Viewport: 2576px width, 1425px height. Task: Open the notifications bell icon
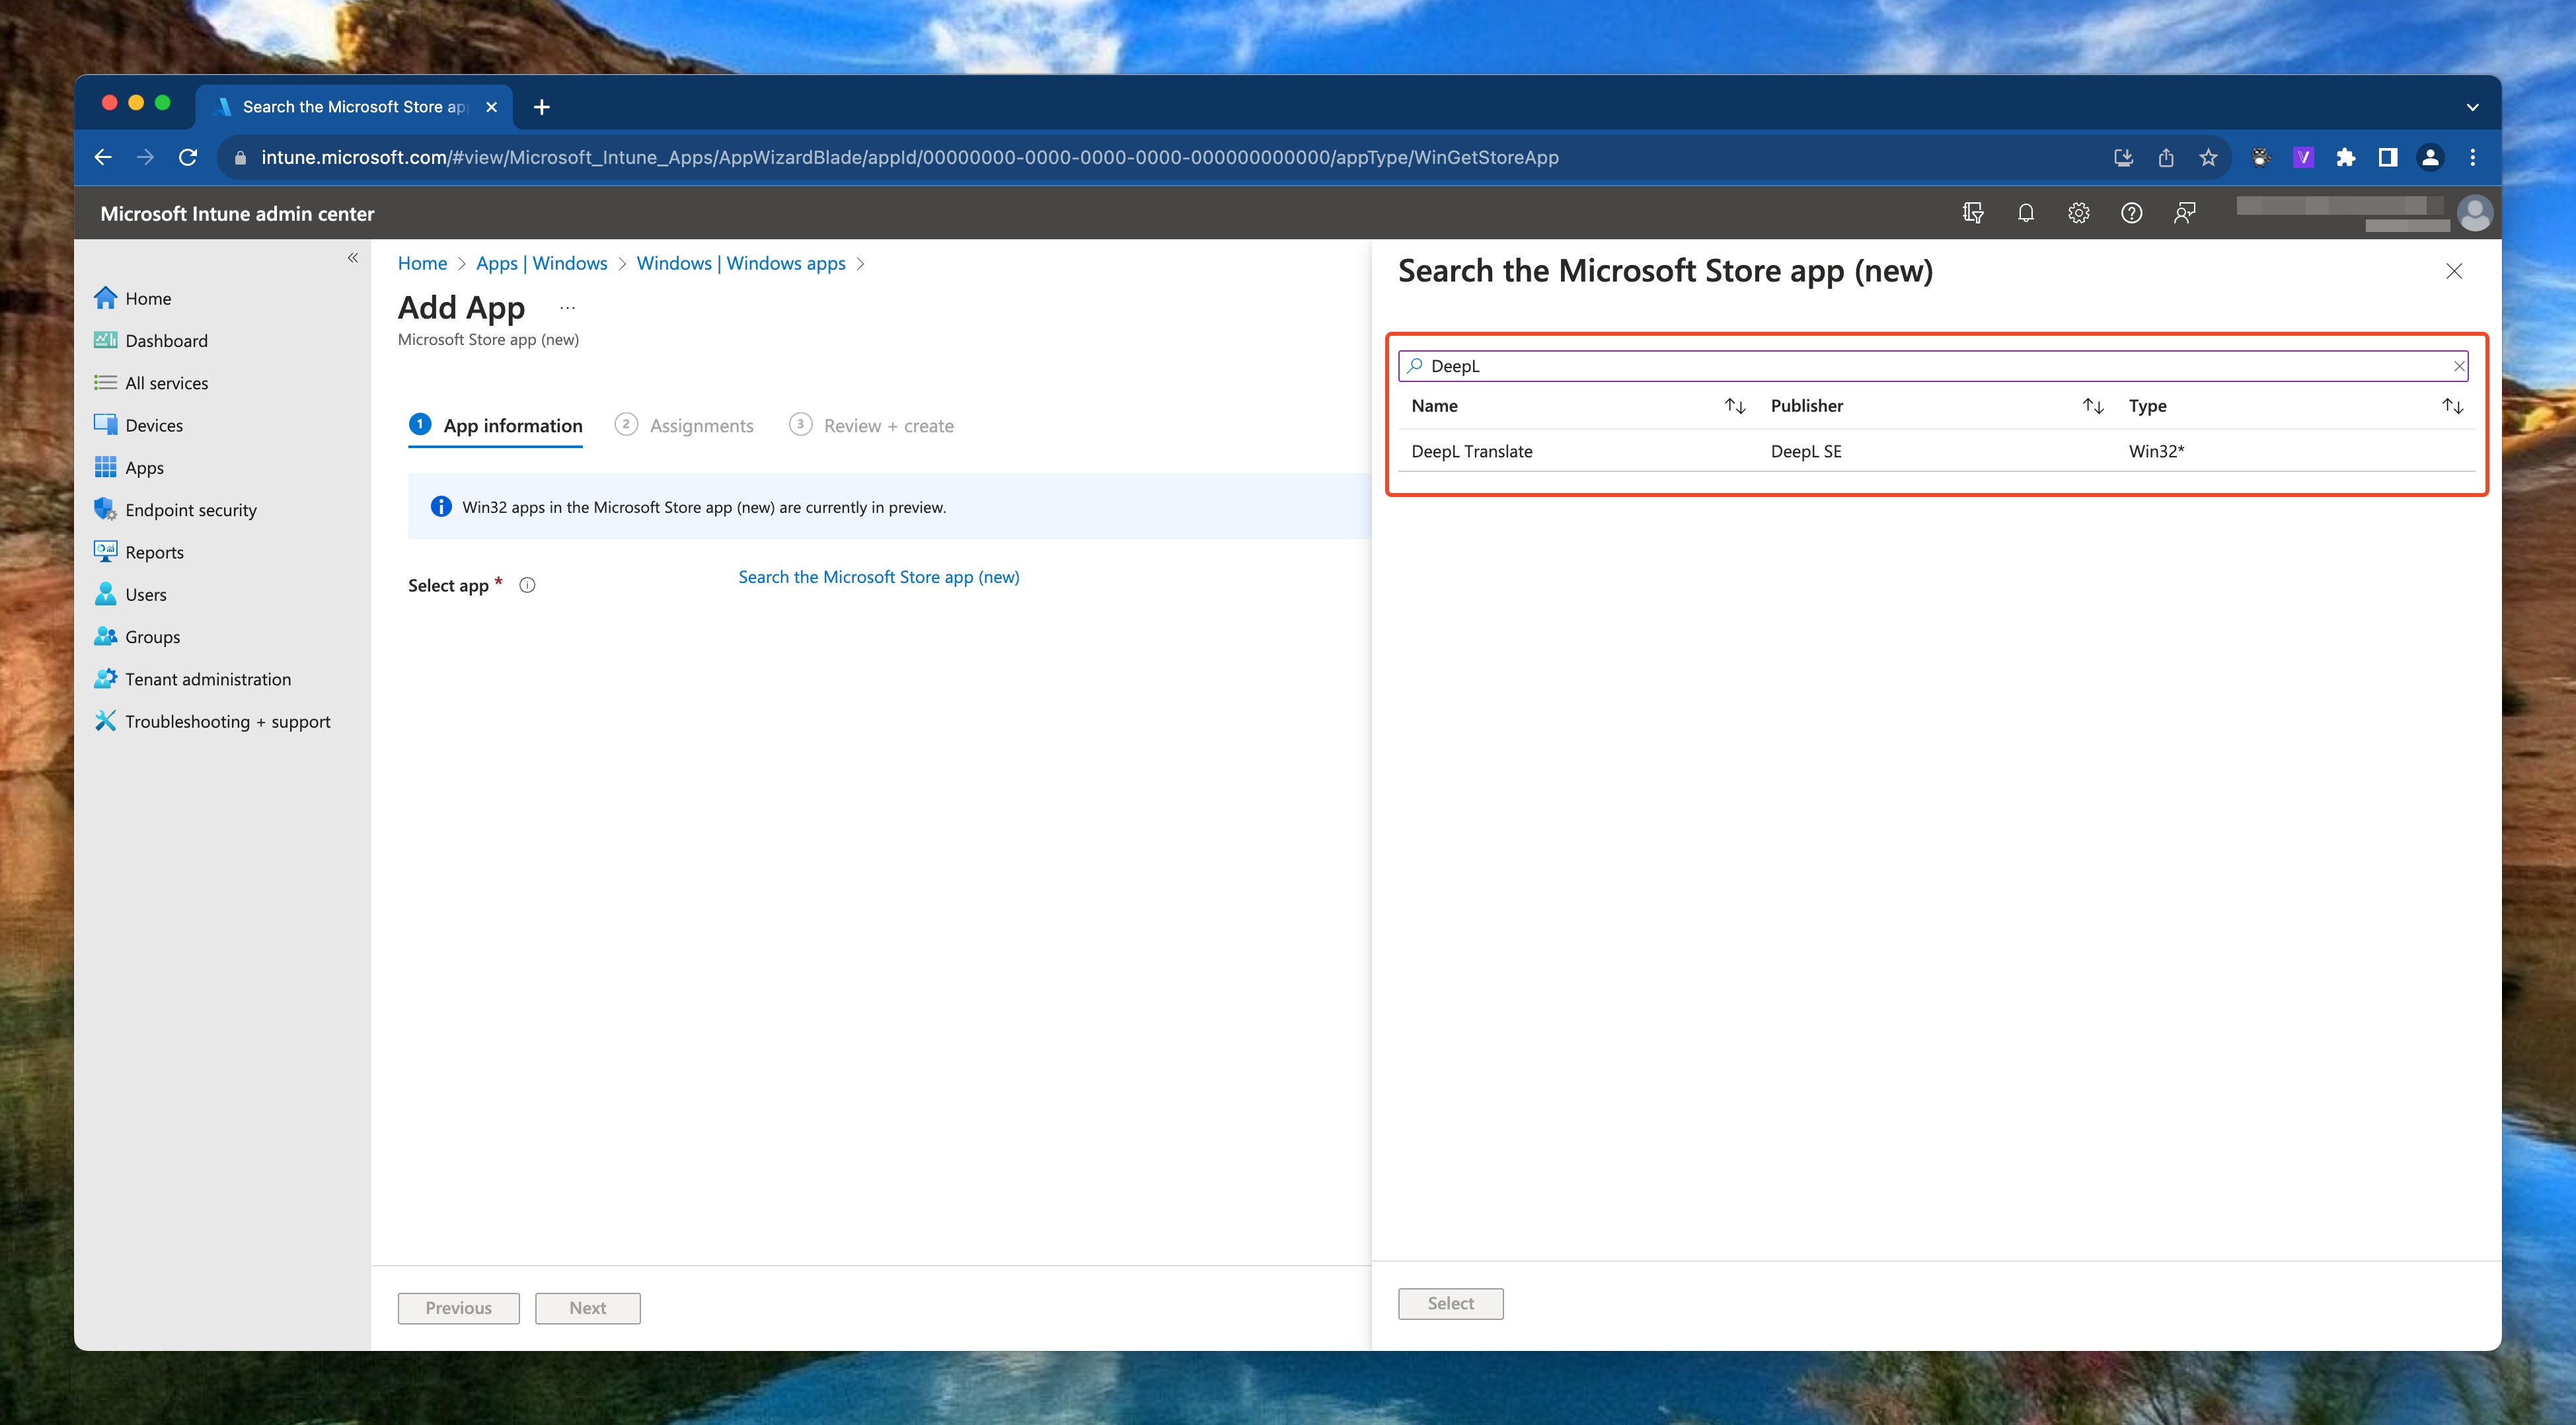(2025, 213)
